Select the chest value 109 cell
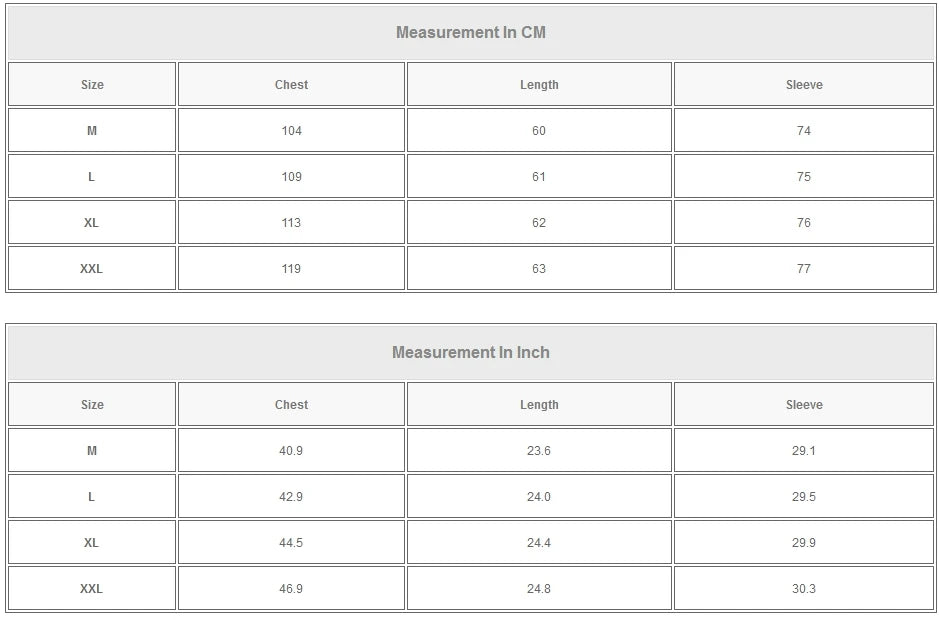The image size is (939, 620). (291, 177)
